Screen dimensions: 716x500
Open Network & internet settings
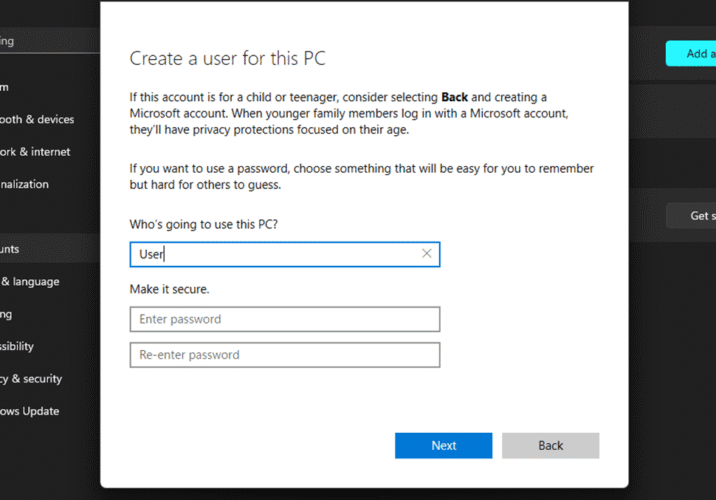click(x=36, y=152)
